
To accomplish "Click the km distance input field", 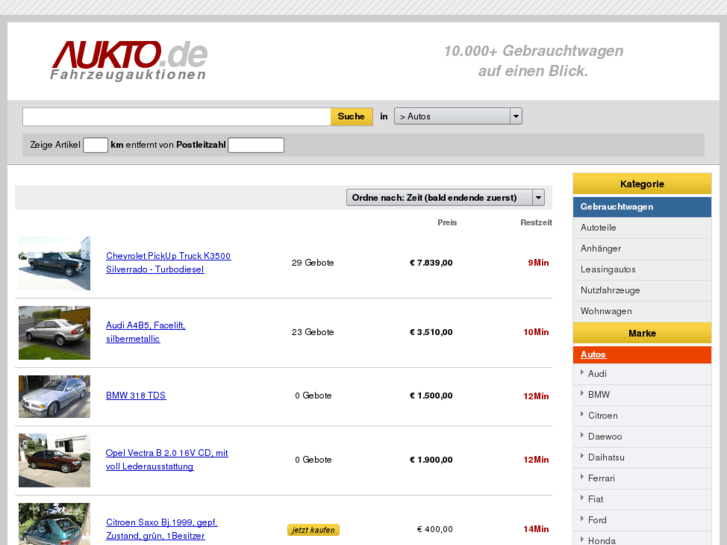I will 96,145.
